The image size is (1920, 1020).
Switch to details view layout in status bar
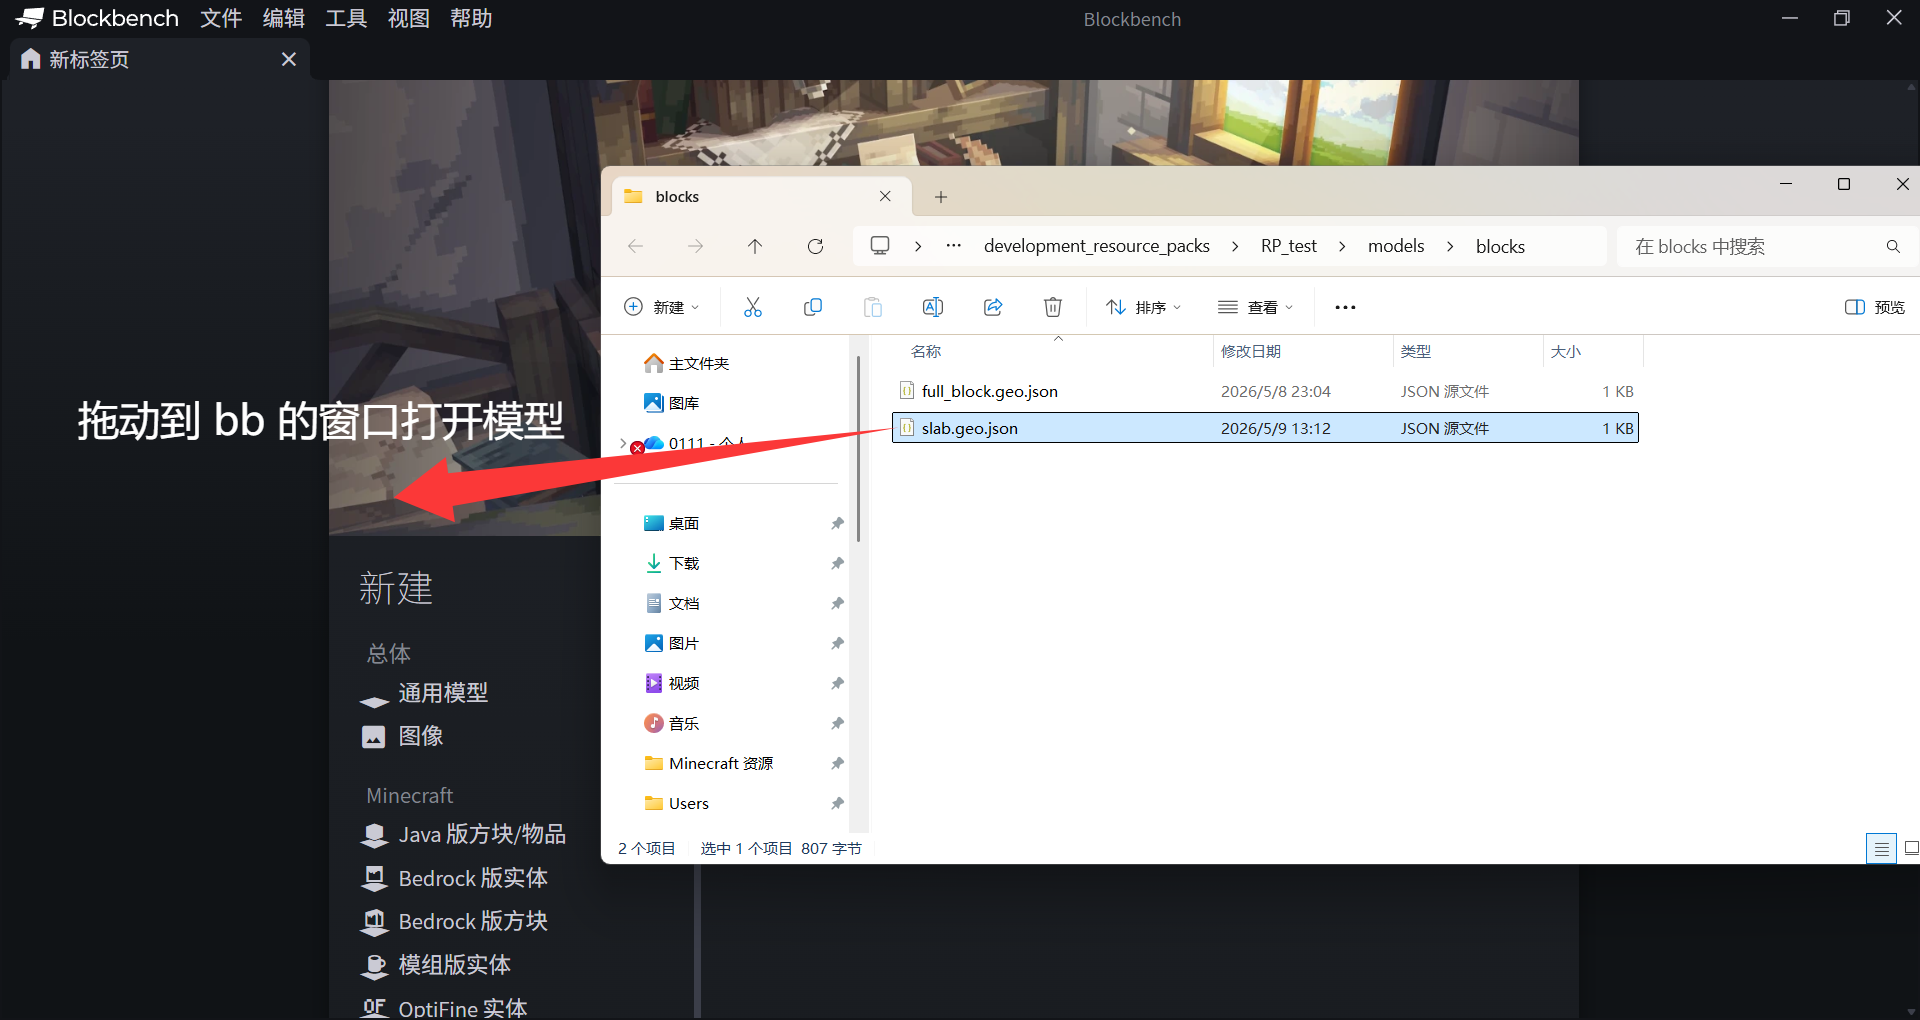1881,849
